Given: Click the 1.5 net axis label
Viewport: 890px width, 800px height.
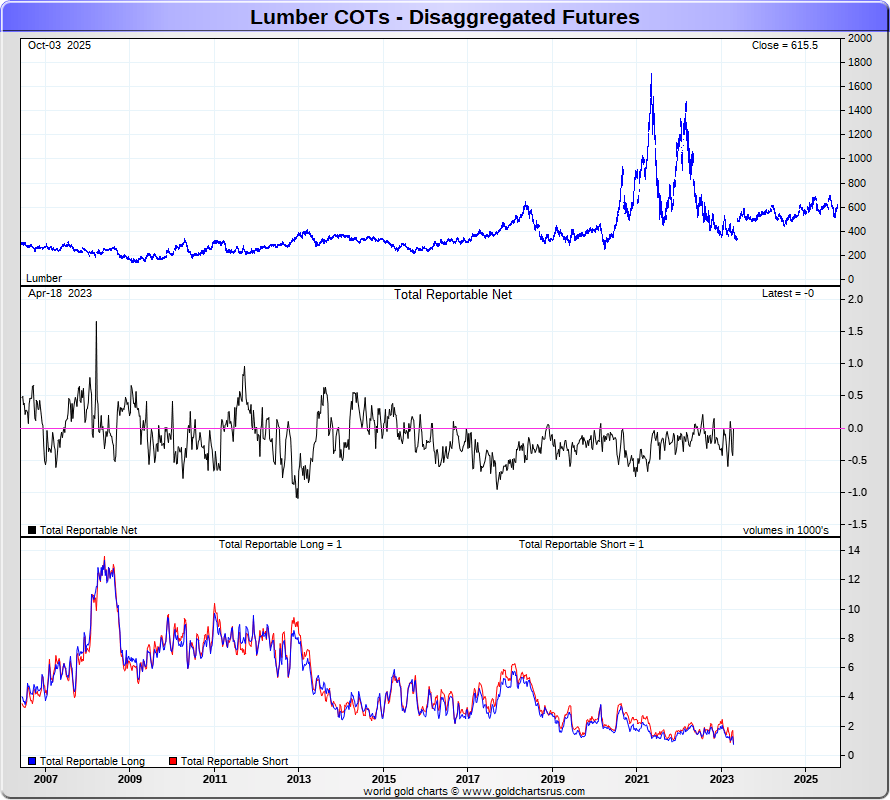Looking at the screenshot, I should click(x=855, y=331).
